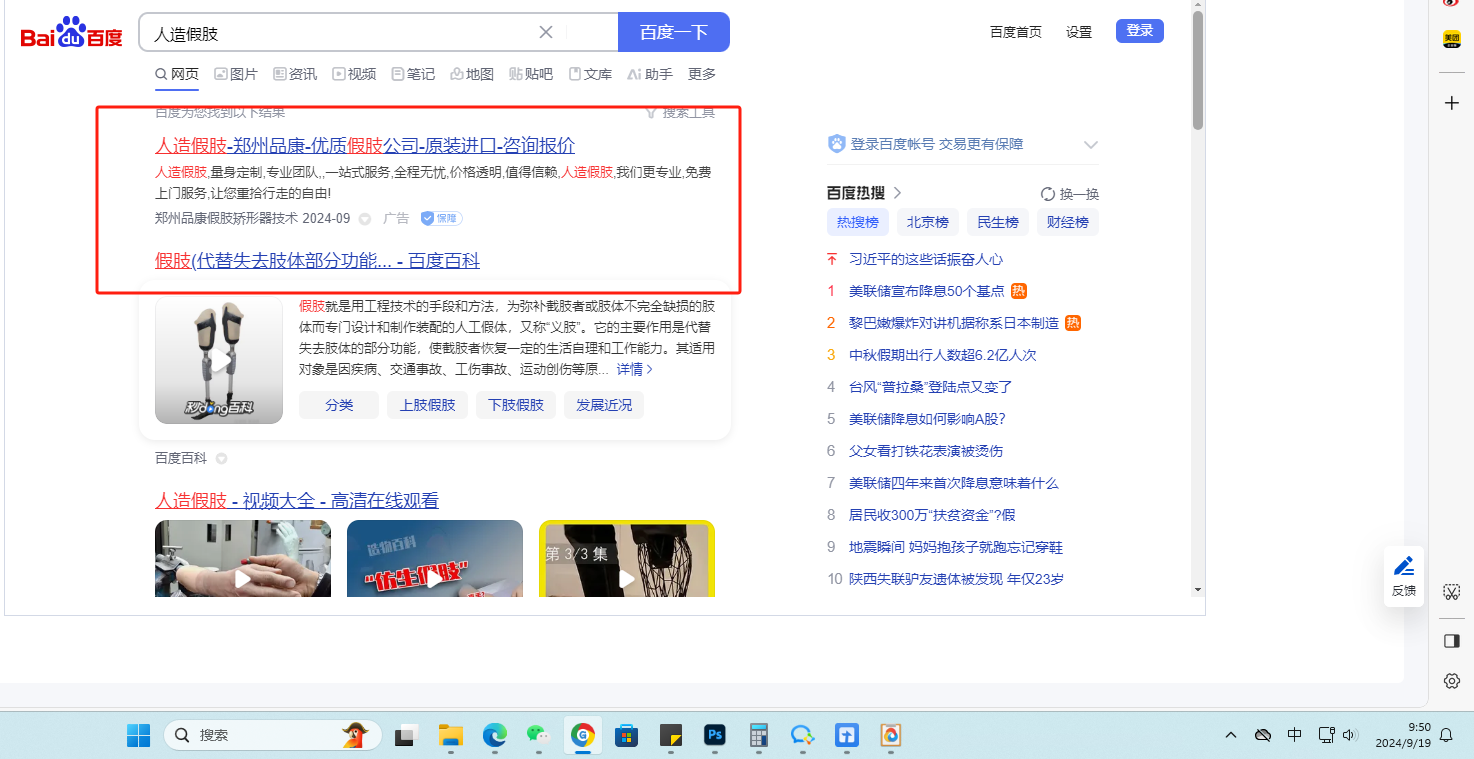
Task: Clear the search box with the X
Action: (546, 32)
